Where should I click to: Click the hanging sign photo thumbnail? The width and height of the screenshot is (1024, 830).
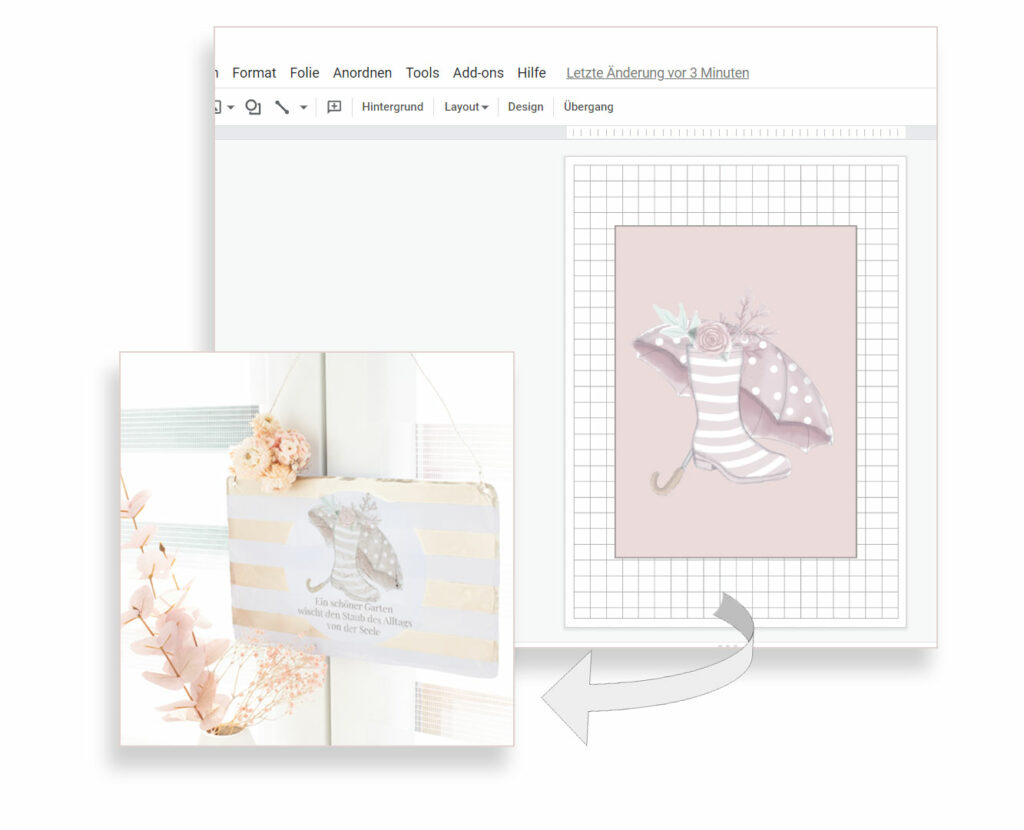(x=317, y=549)
